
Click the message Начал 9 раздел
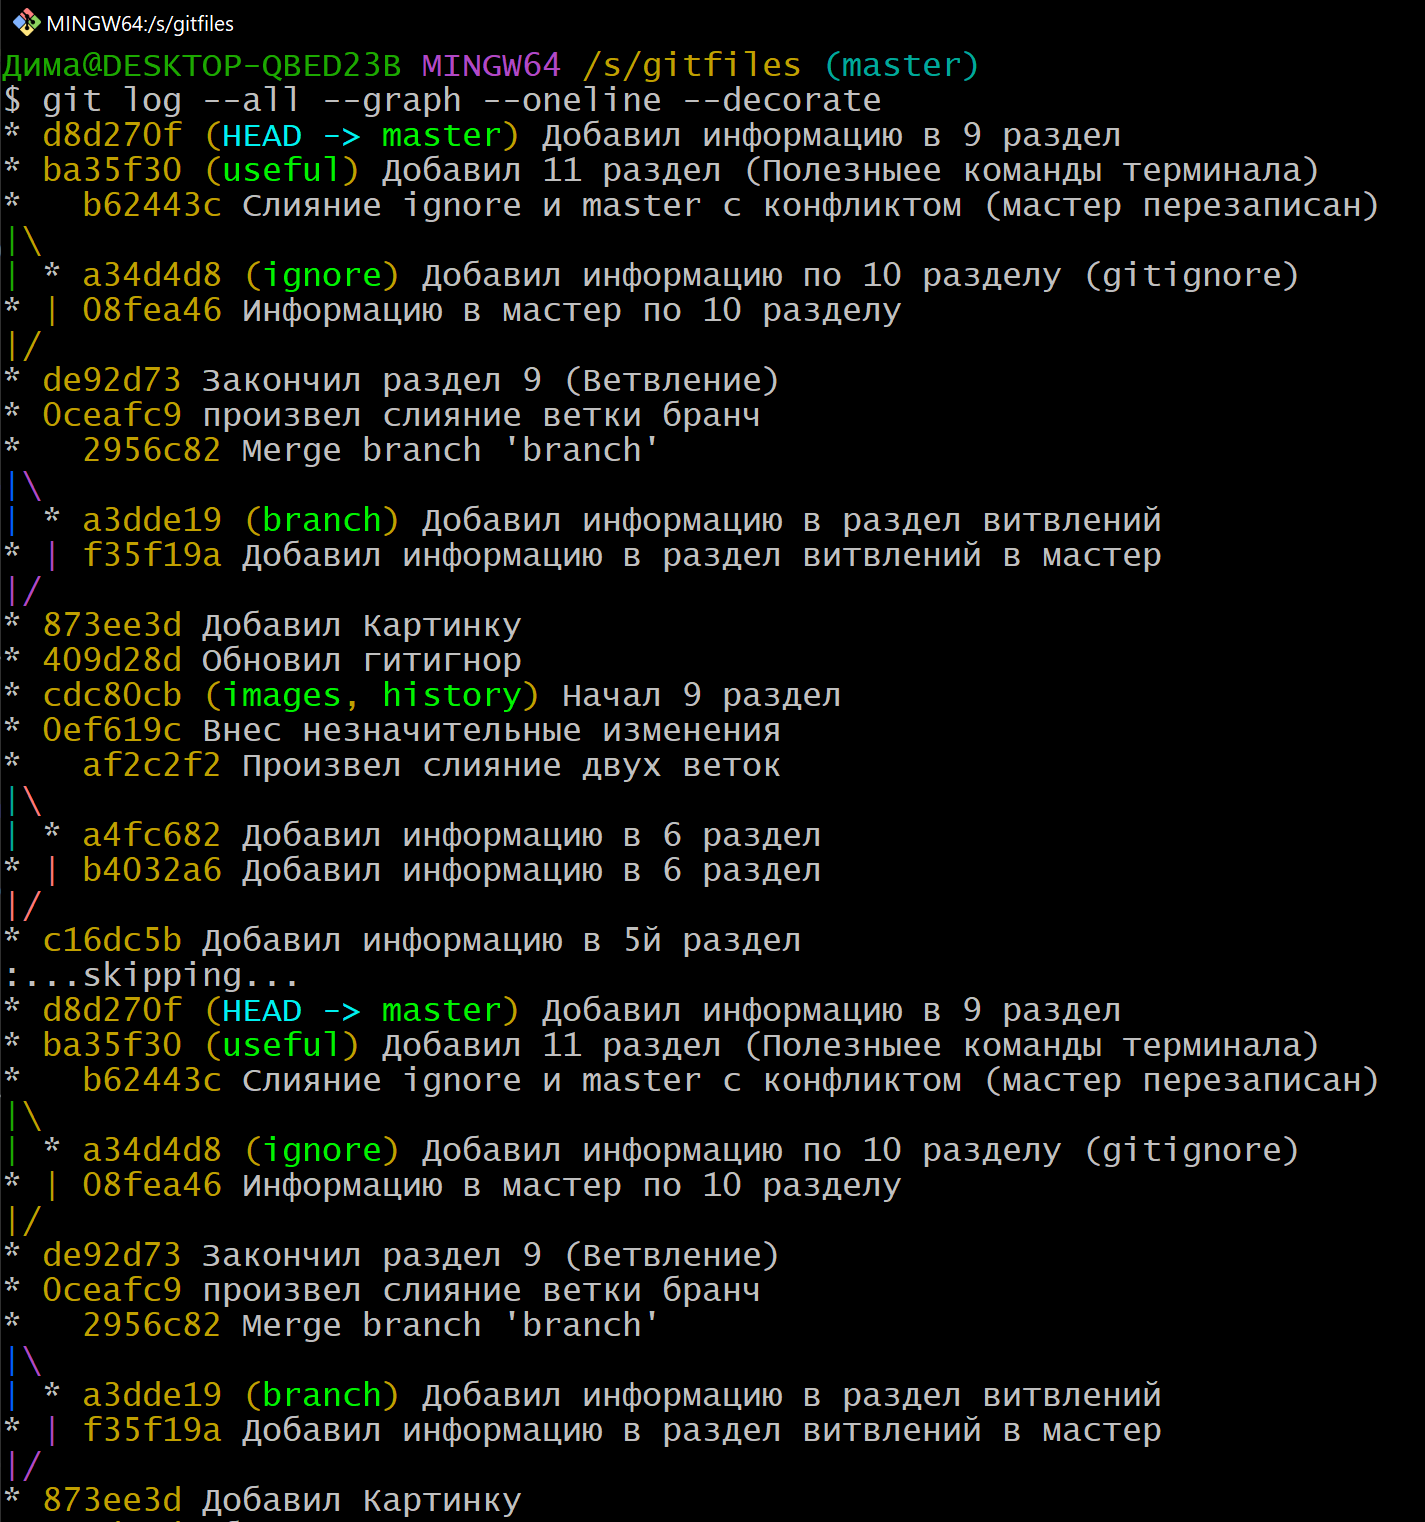point(701,695)
